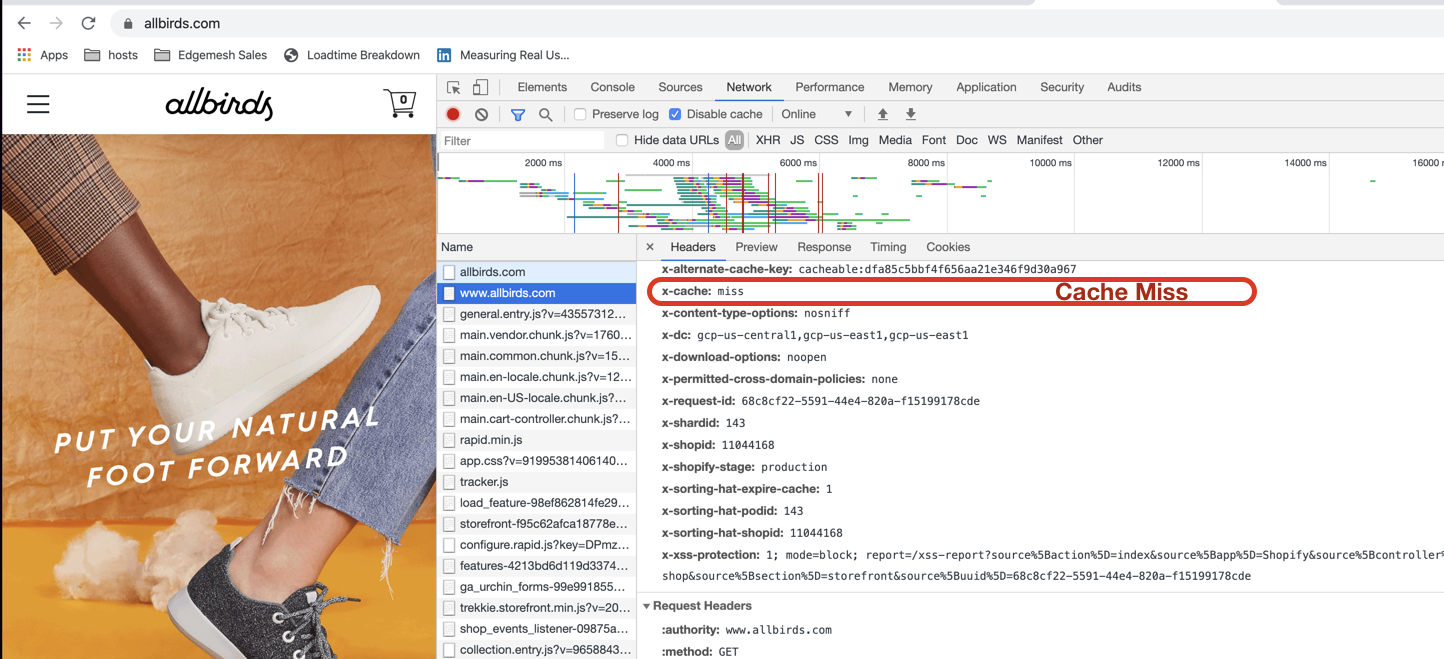
Task: Filter requests by Manifest
Action: (1040, 140)
